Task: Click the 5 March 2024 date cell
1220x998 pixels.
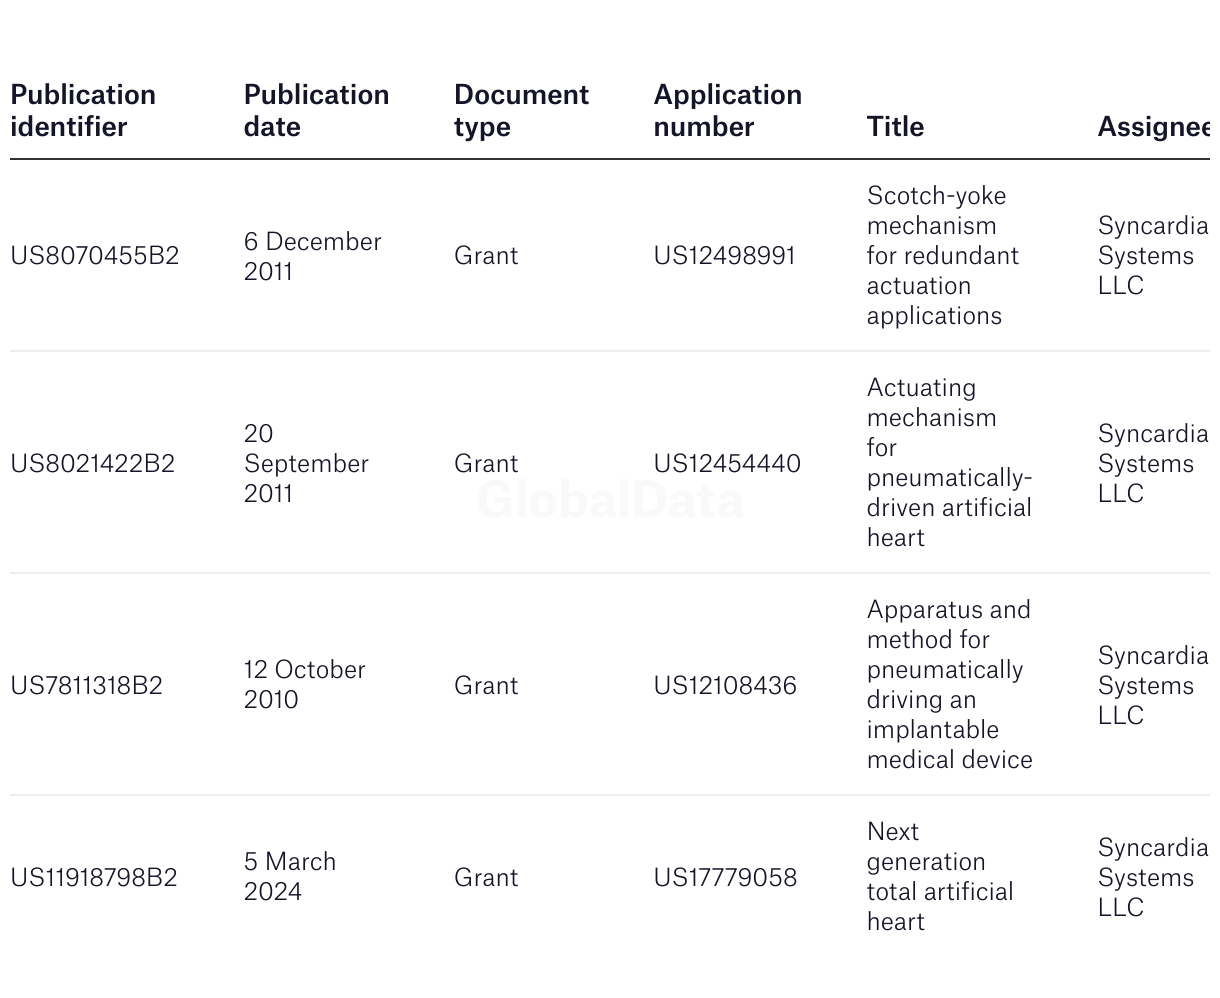Action: (x=290, y=876)
